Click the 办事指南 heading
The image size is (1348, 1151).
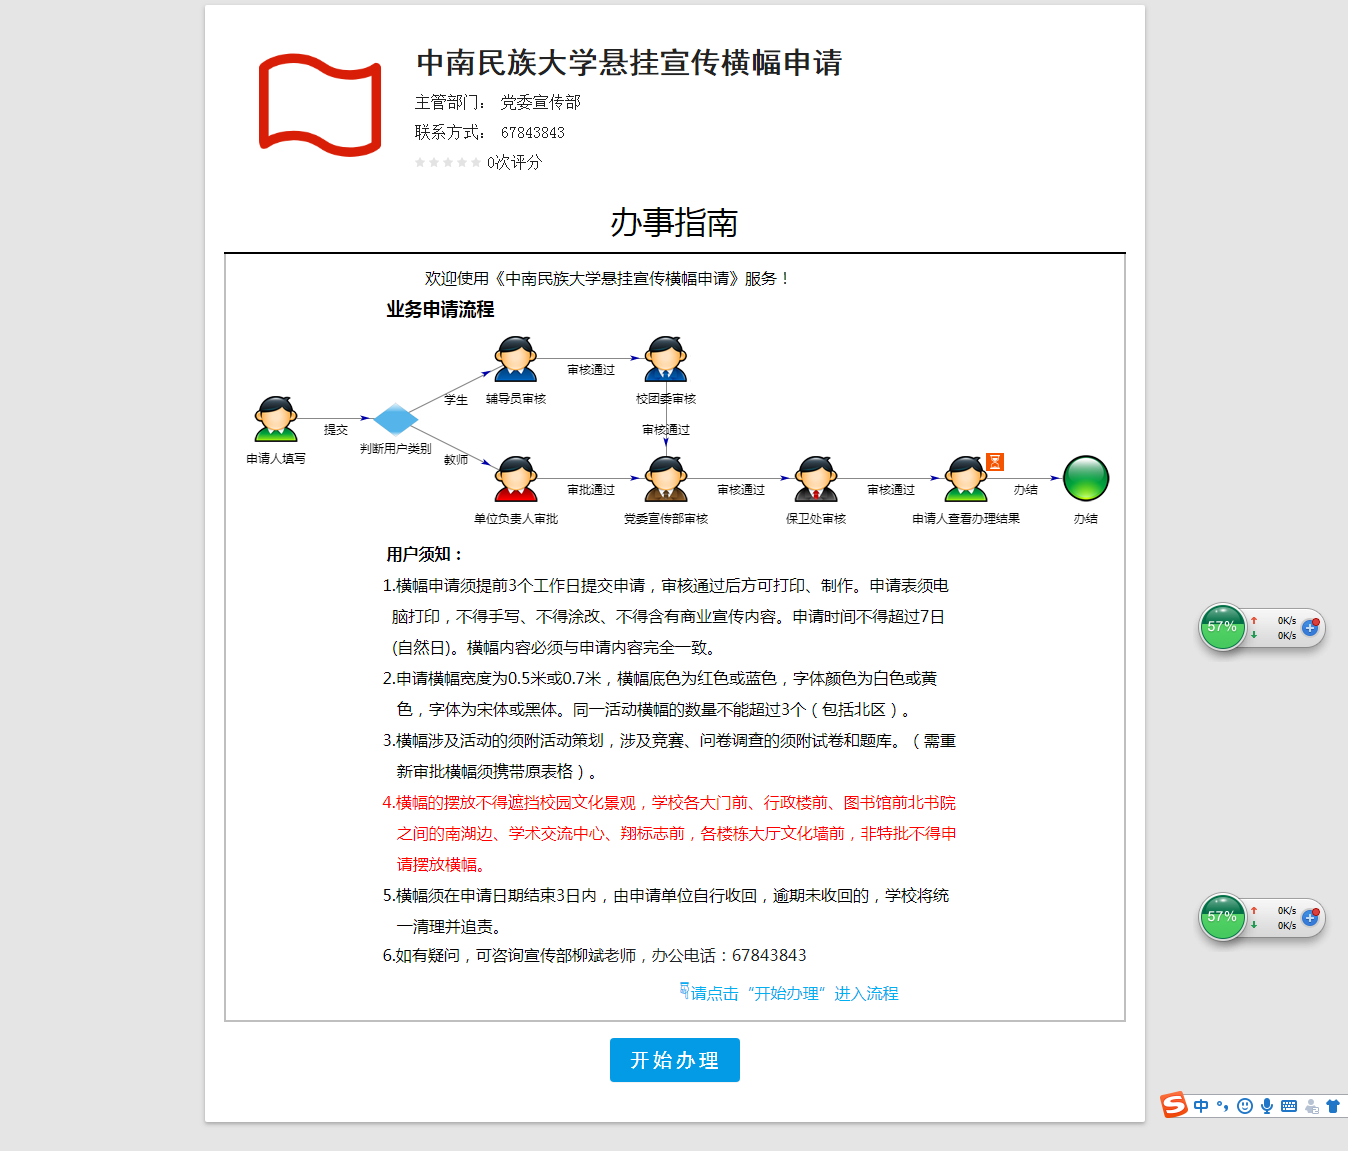(x=675, y=222)
